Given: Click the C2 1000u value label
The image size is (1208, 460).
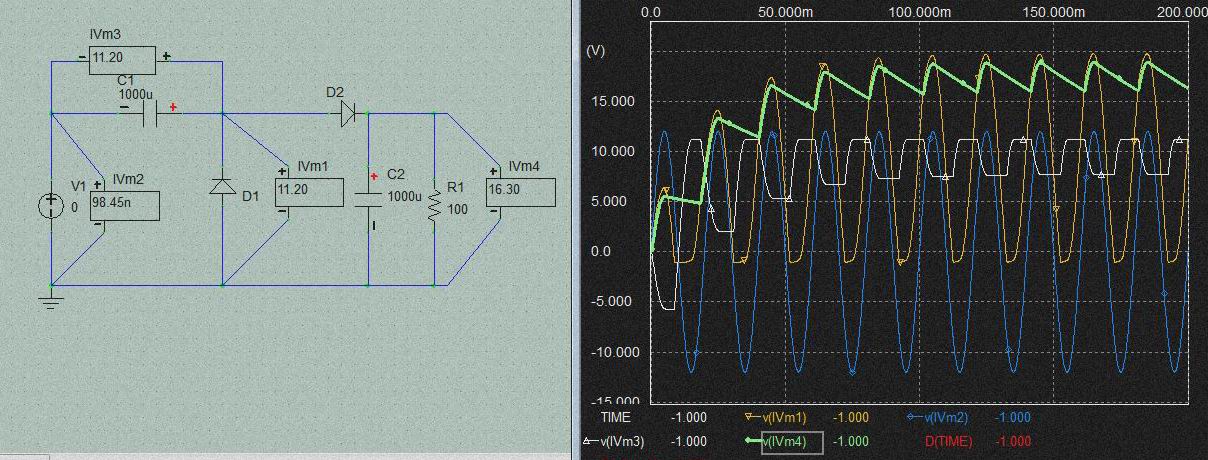Looking at the screenshot, I should coord(405,197).
